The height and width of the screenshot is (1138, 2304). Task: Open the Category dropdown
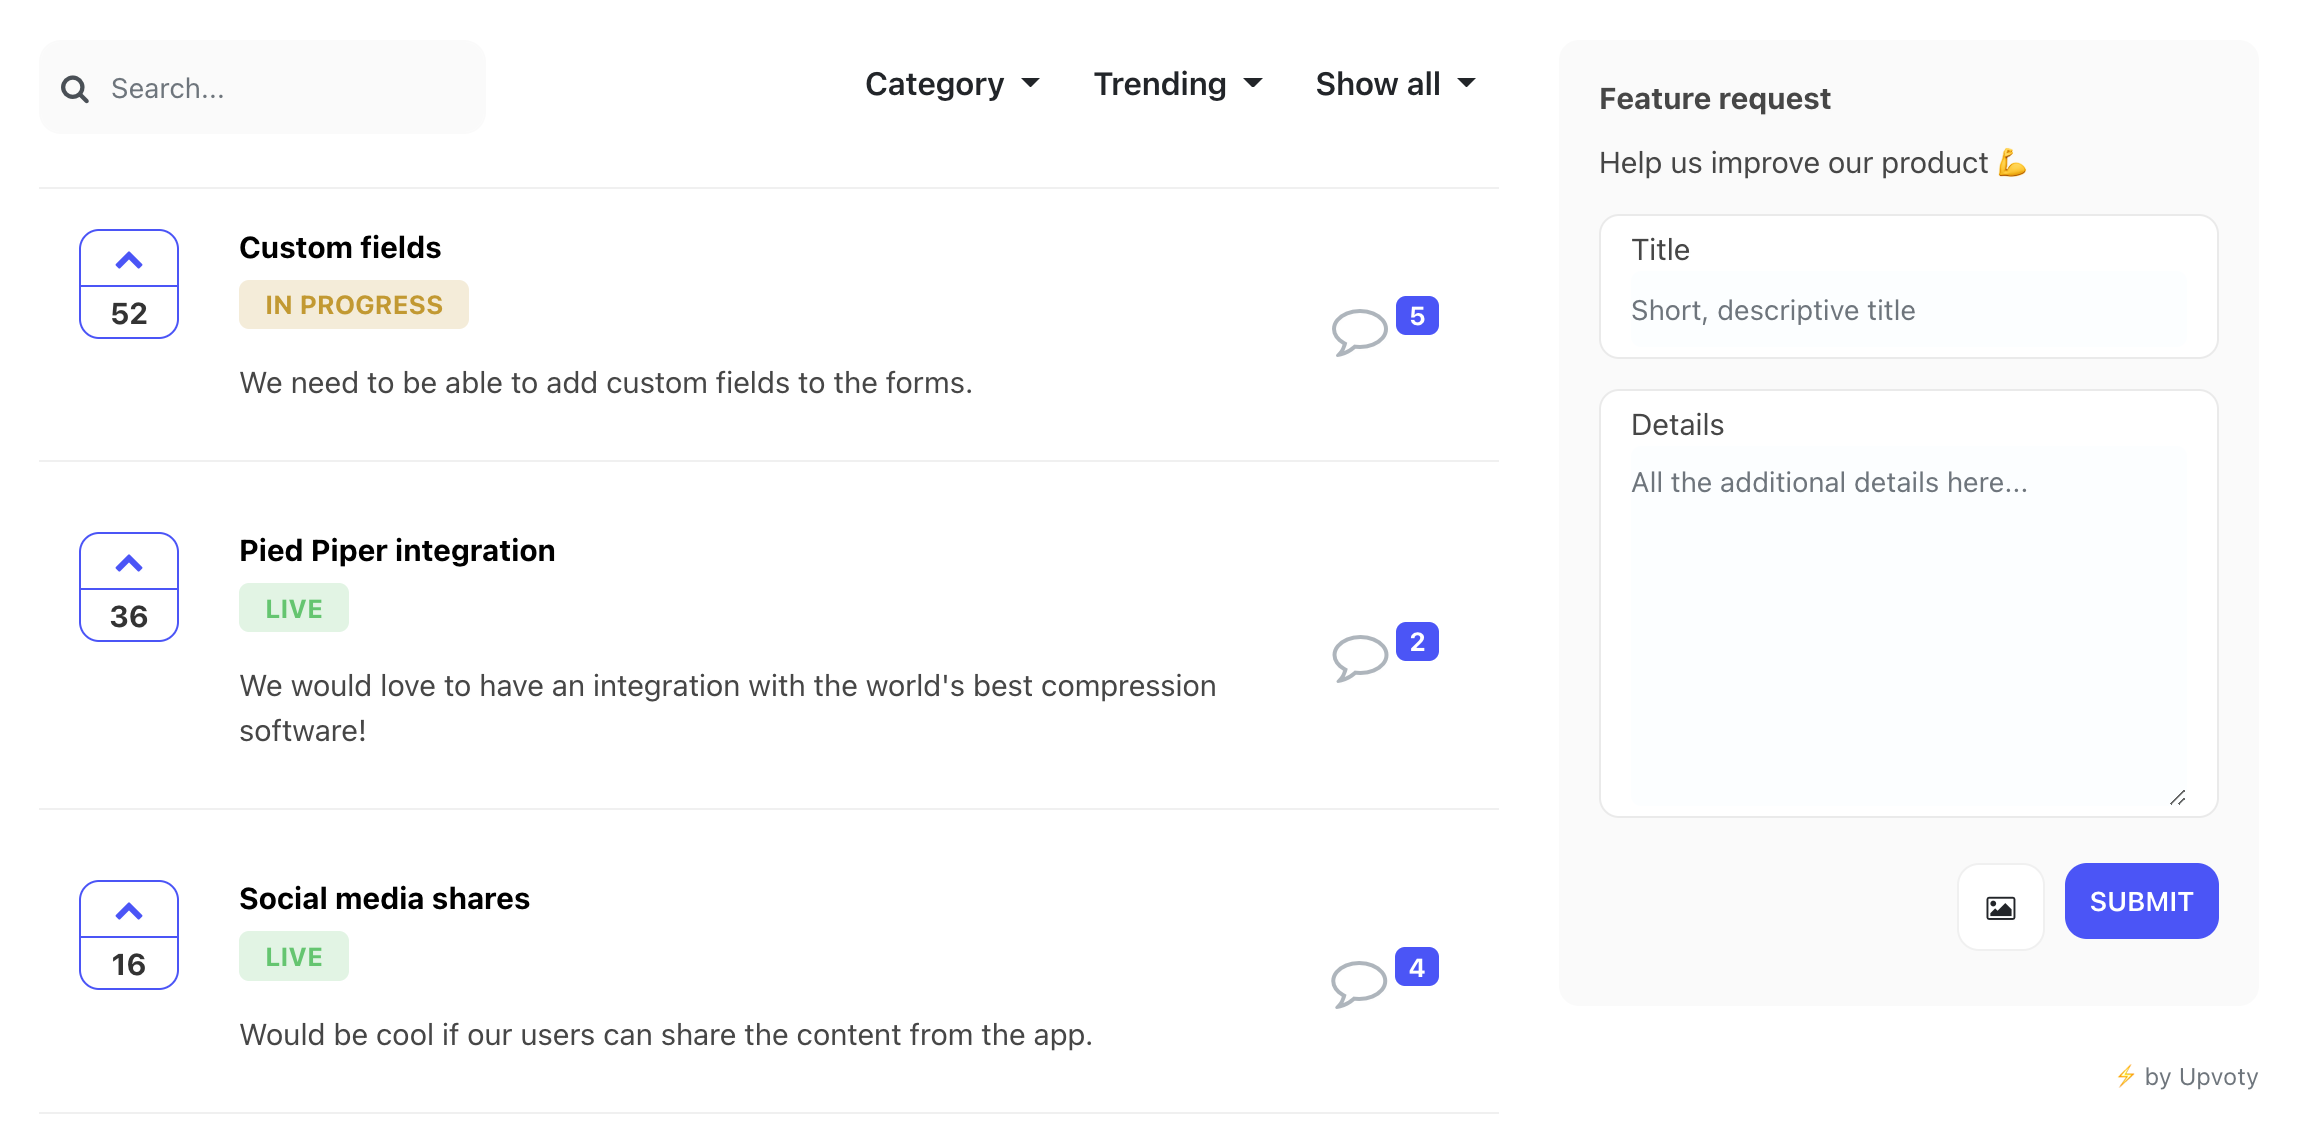click(x=952, y=84)
